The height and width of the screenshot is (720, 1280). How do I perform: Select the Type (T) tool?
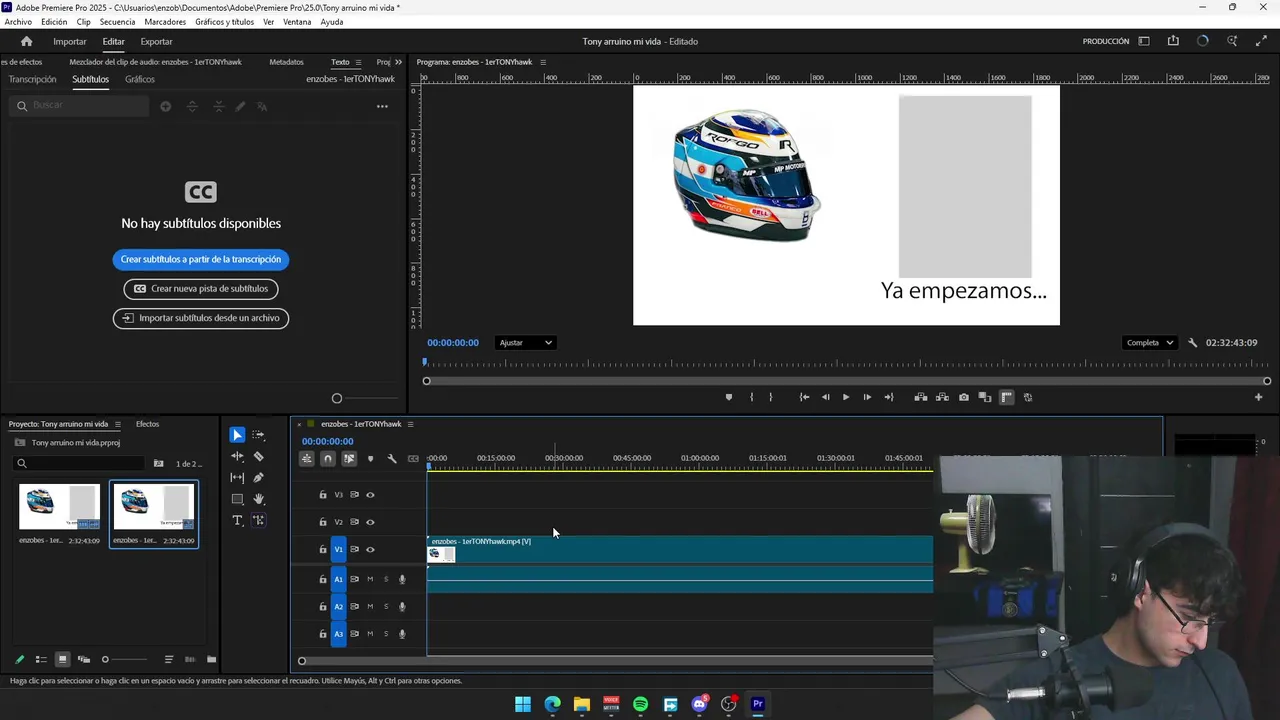click(x=237, y=520)
